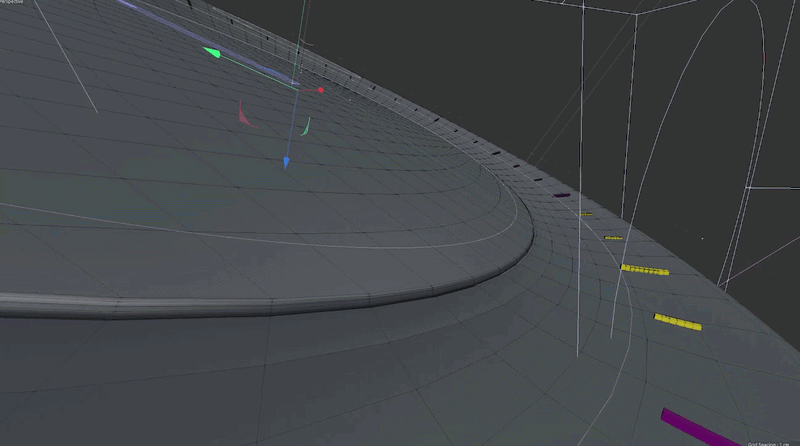
Task: Click the red dot axis handle
Action: [321, 90]
